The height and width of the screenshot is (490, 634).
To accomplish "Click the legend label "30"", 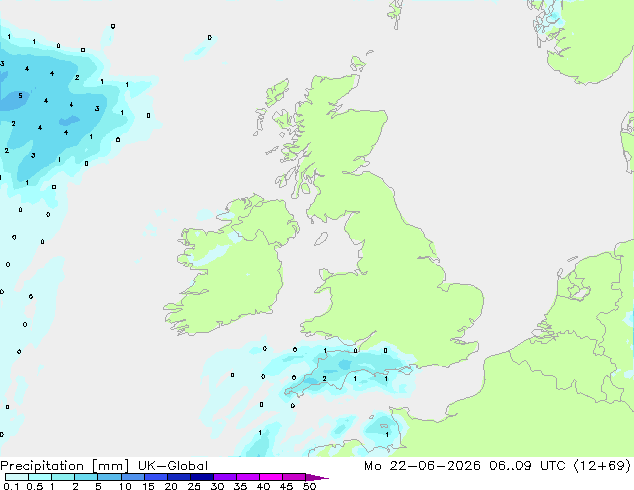I will [x=217, y=486].
